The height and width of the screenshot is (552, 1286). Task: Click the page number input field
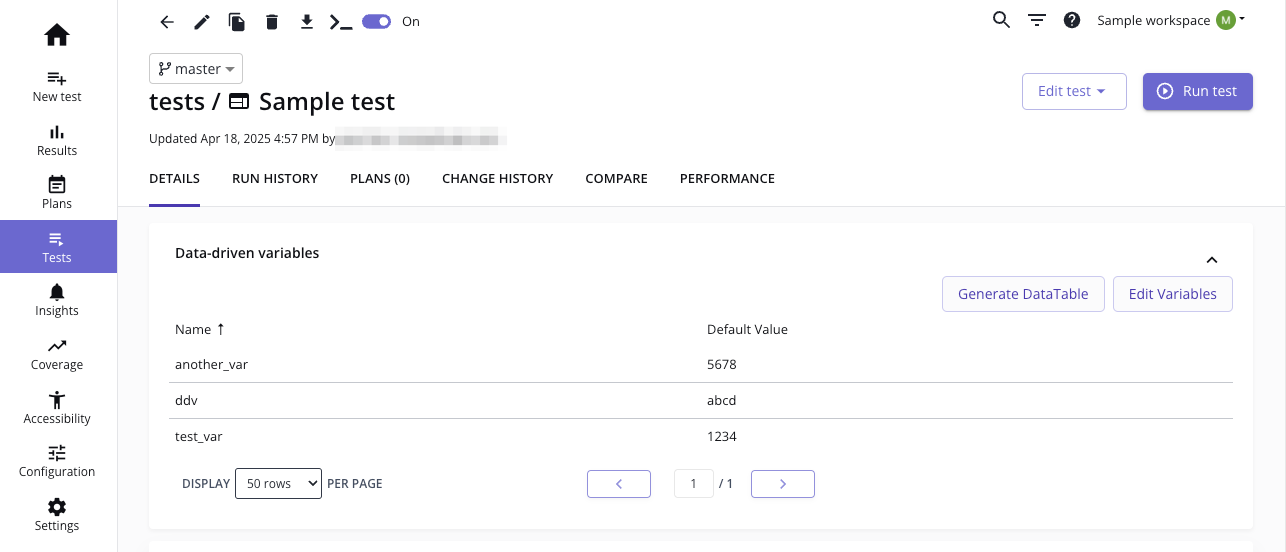(693, 484)
